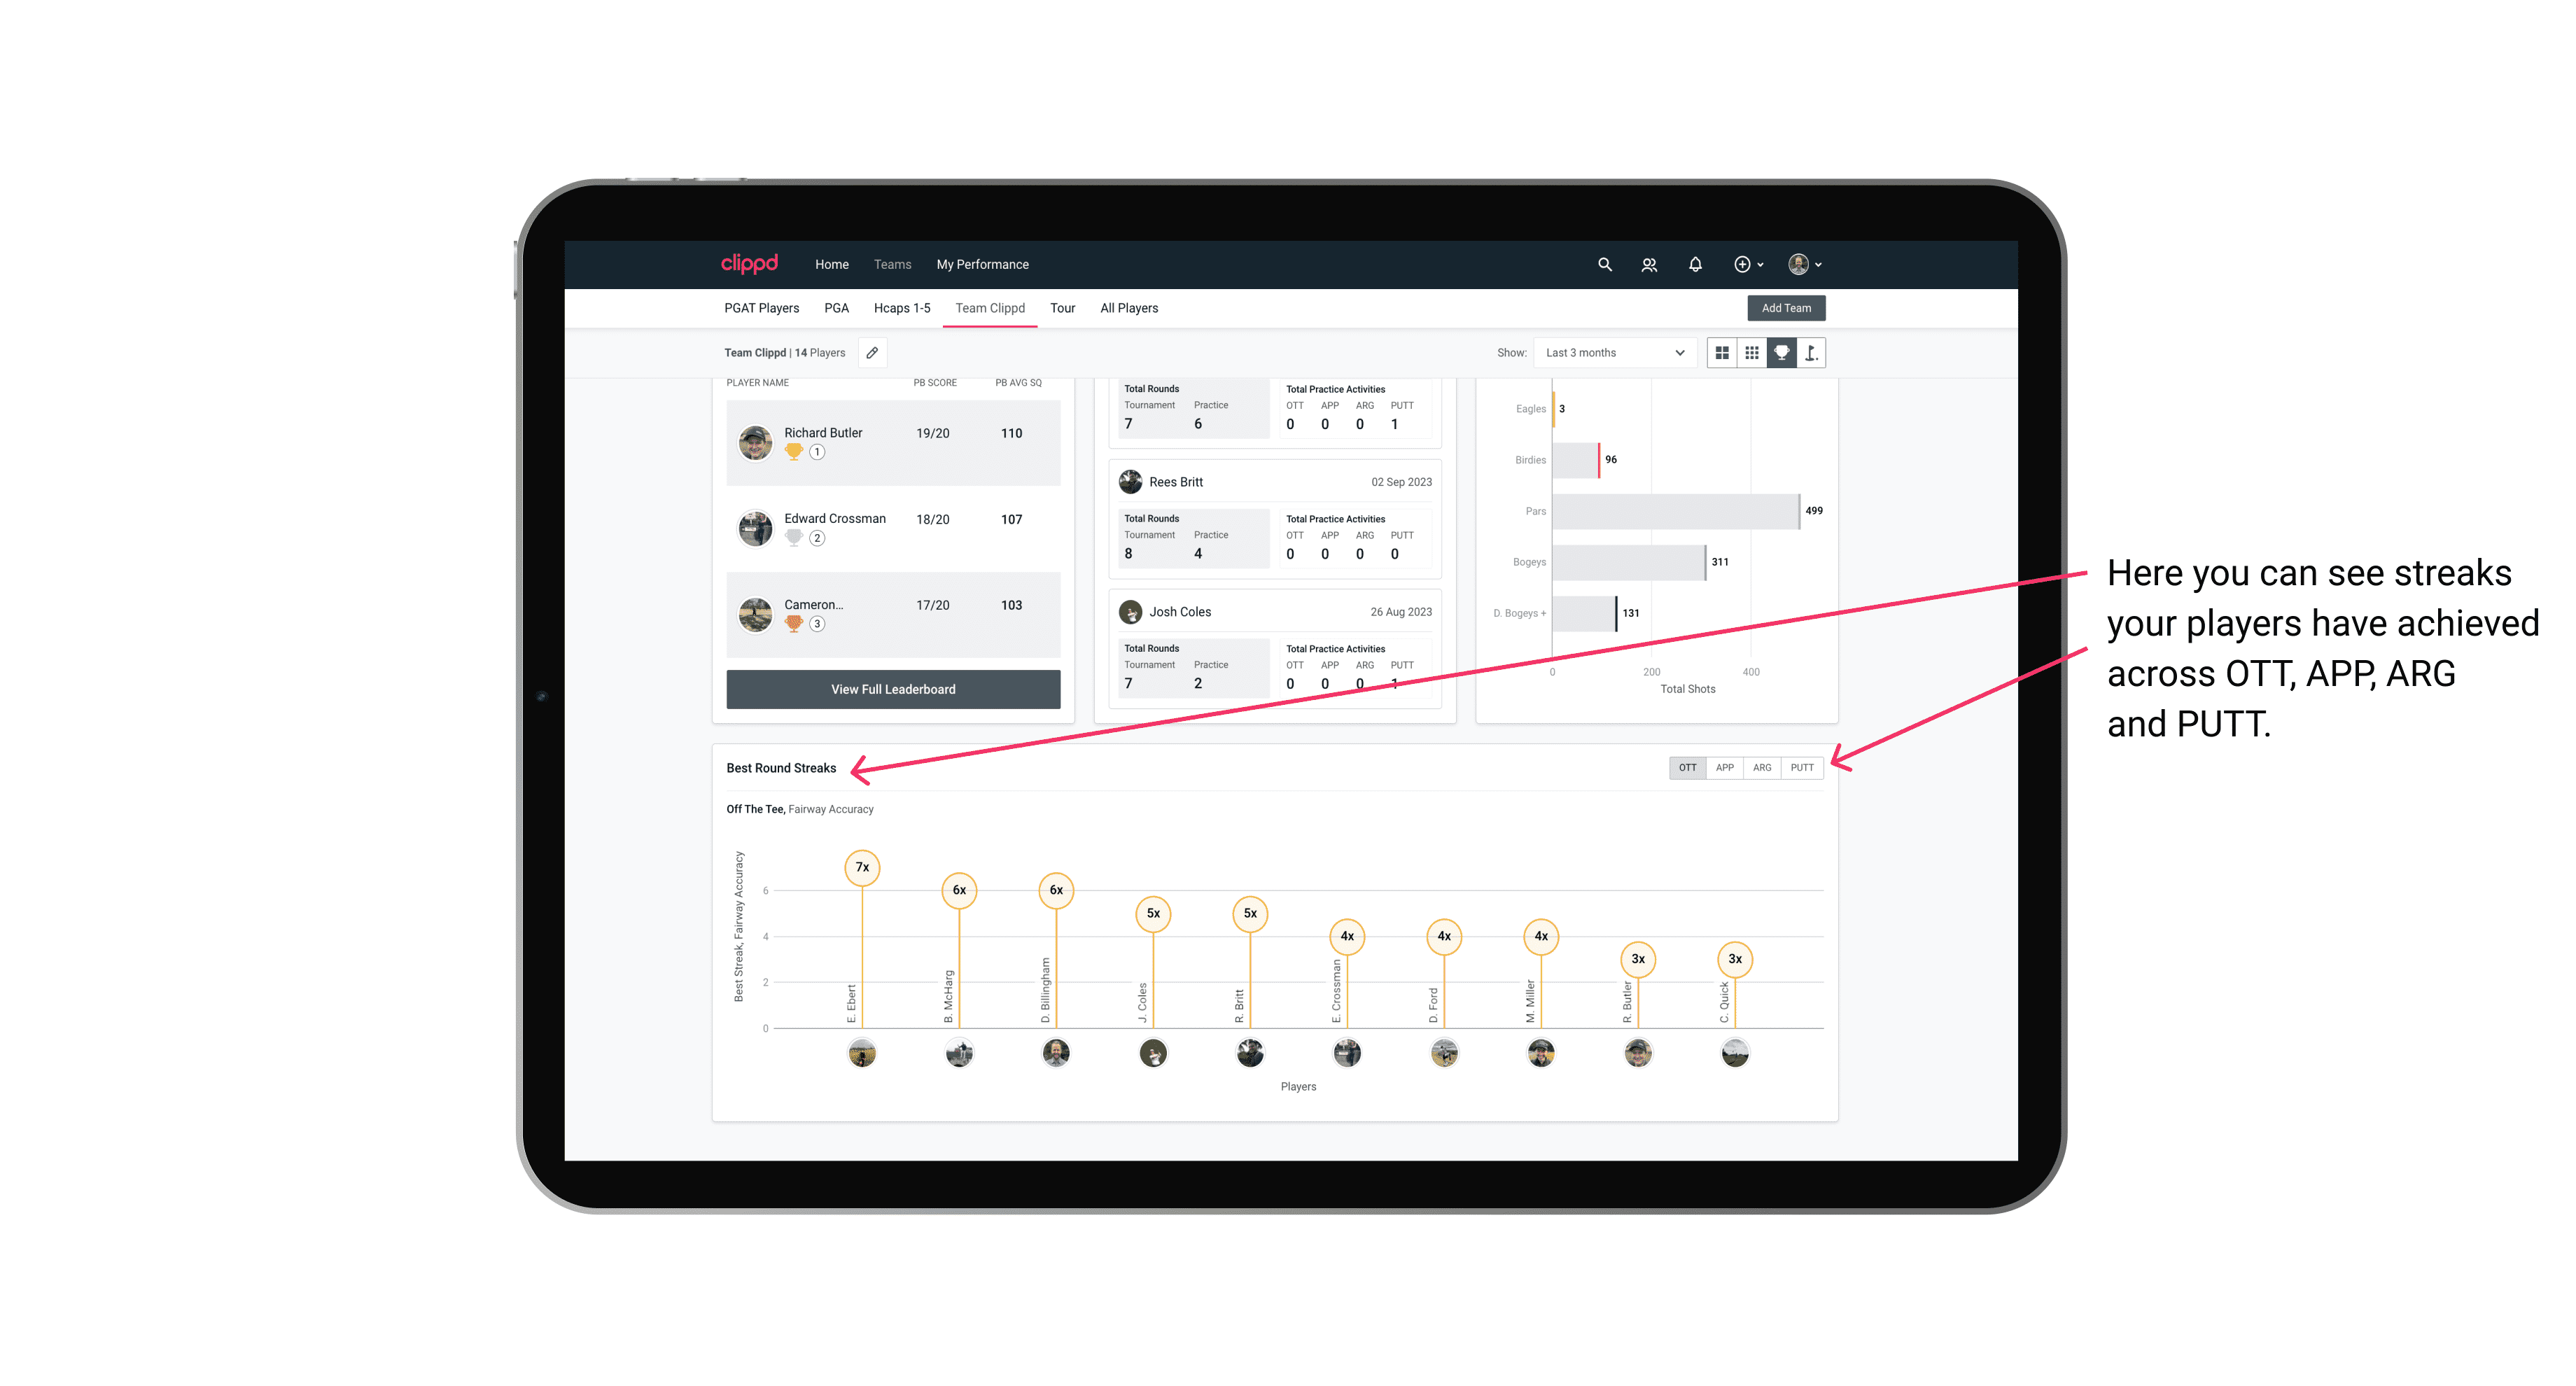
Task: Click the notification bell icon
Action: point(1694,265)
